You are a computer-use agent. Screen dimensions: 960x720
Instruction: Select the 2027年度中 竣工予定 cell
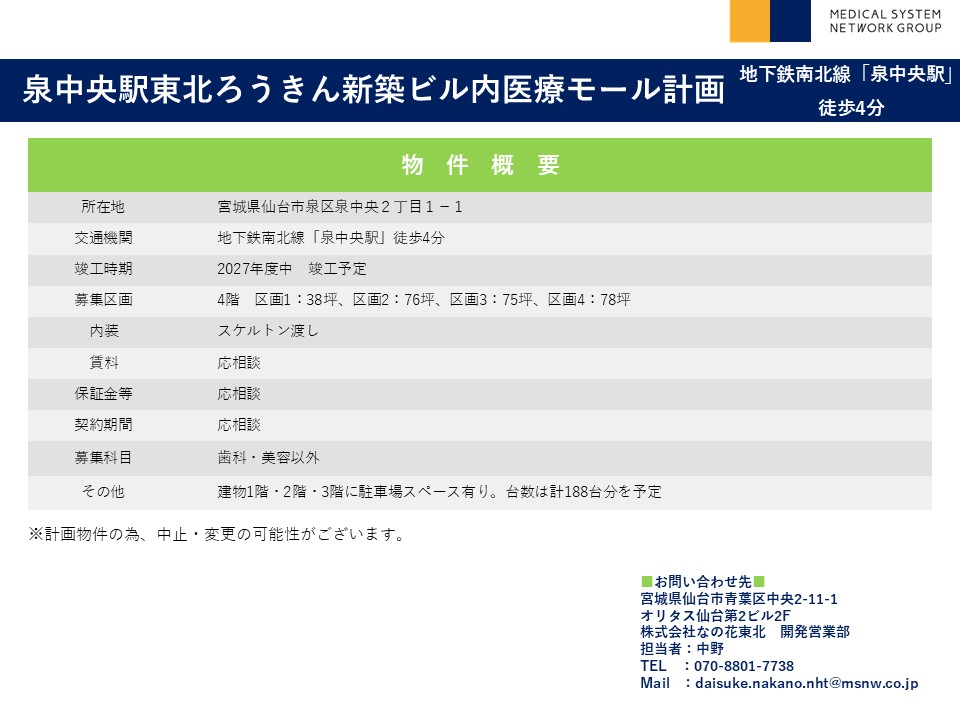point(292,269)
